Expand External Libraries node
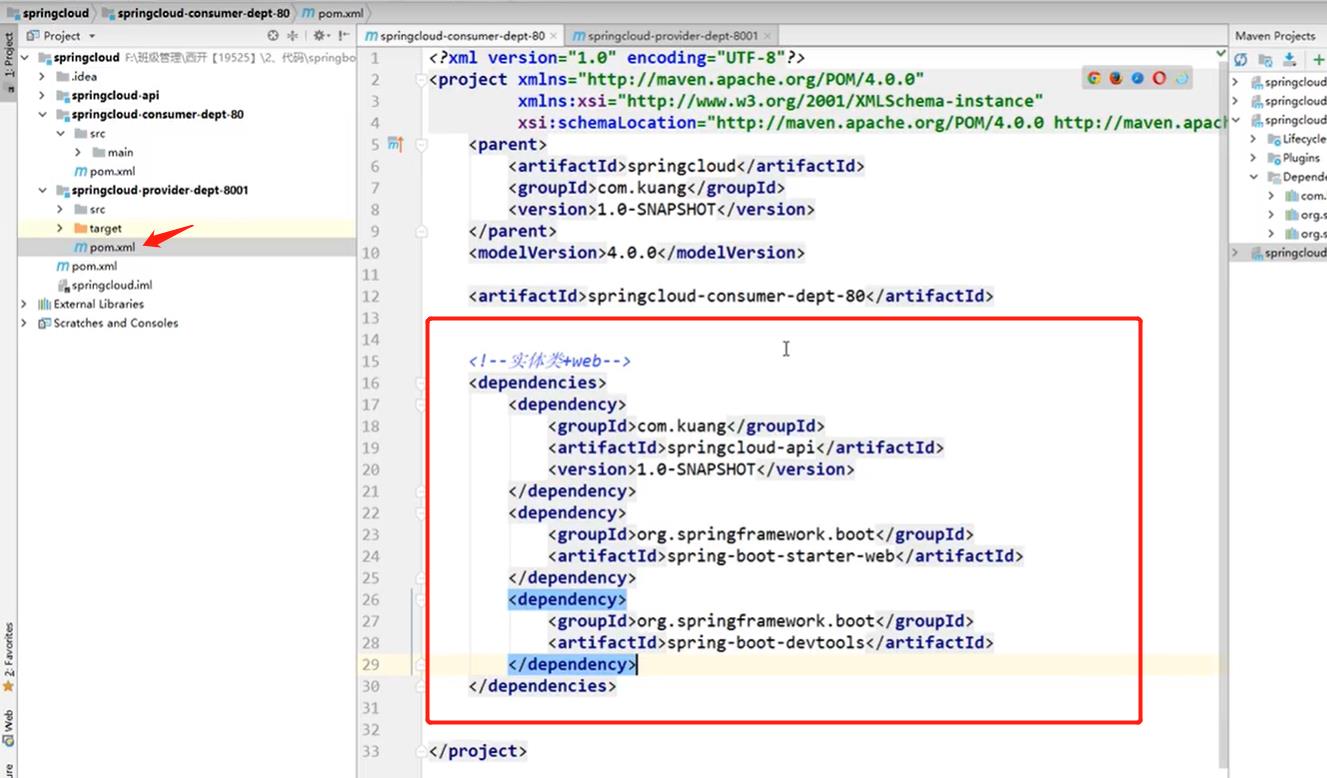The height and width of the screenshot is (778, 1327). pyautogui.click(x=24, y=304)
